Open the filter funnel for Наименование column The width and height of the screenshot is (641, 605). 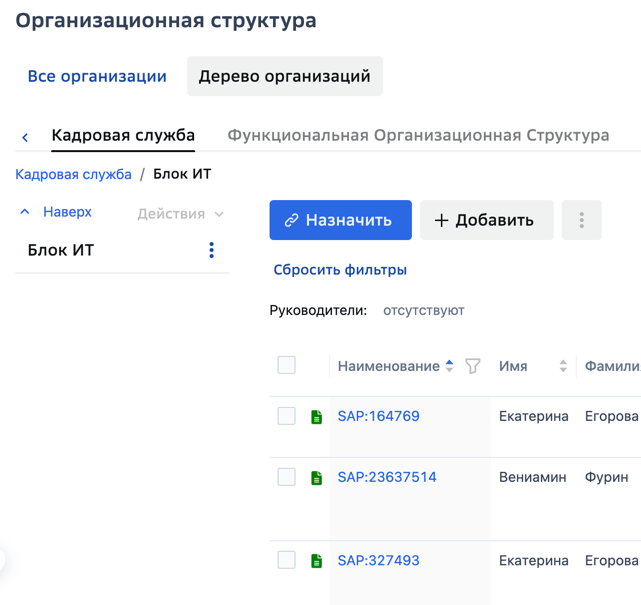click(x=473, y=366)
